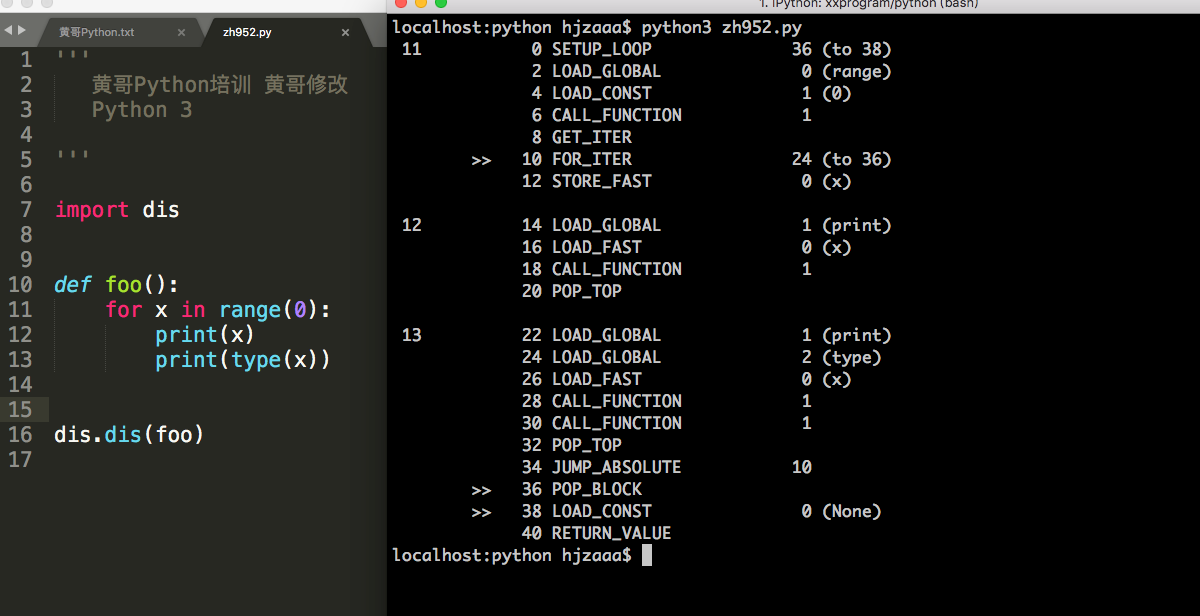Image resolution: width=1200 pixels, height=616 pixels.
Task: Close the zh952.py tab with its x
Action: (x=345, y=31)
